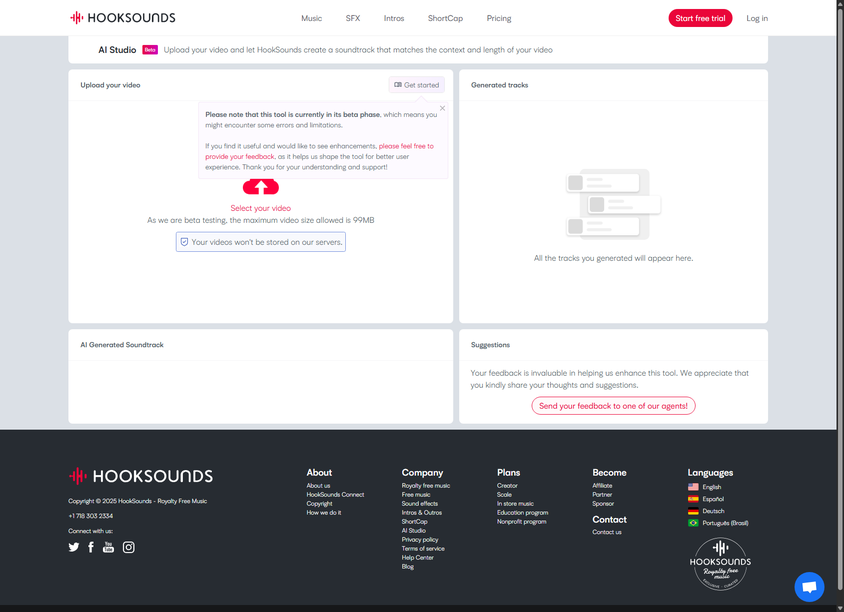844x612 pixels.
Task: Click the shield icon on the storage notice
Action: [185, 241]
